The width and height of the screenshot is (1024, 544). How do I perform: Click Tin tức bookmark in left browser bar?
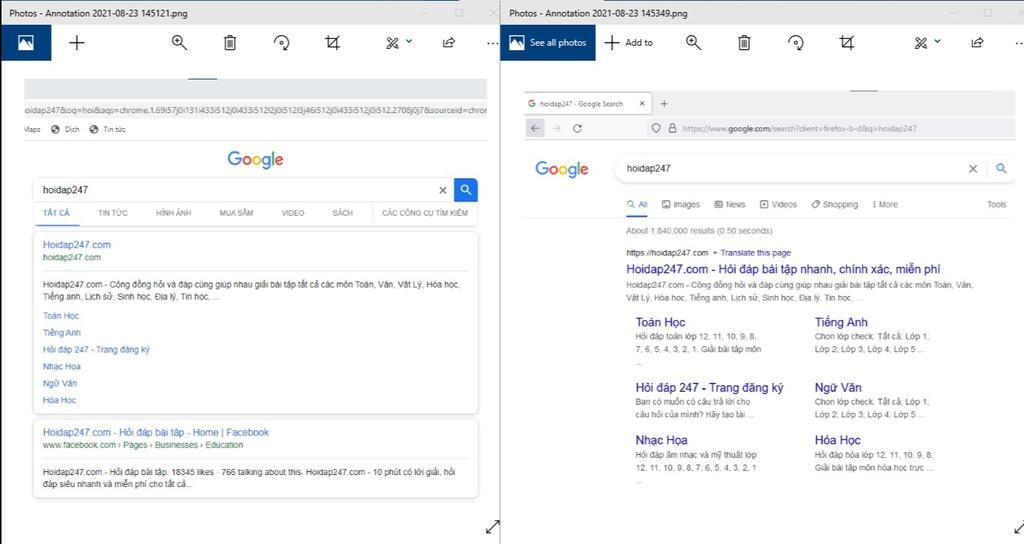pos(108,129)
